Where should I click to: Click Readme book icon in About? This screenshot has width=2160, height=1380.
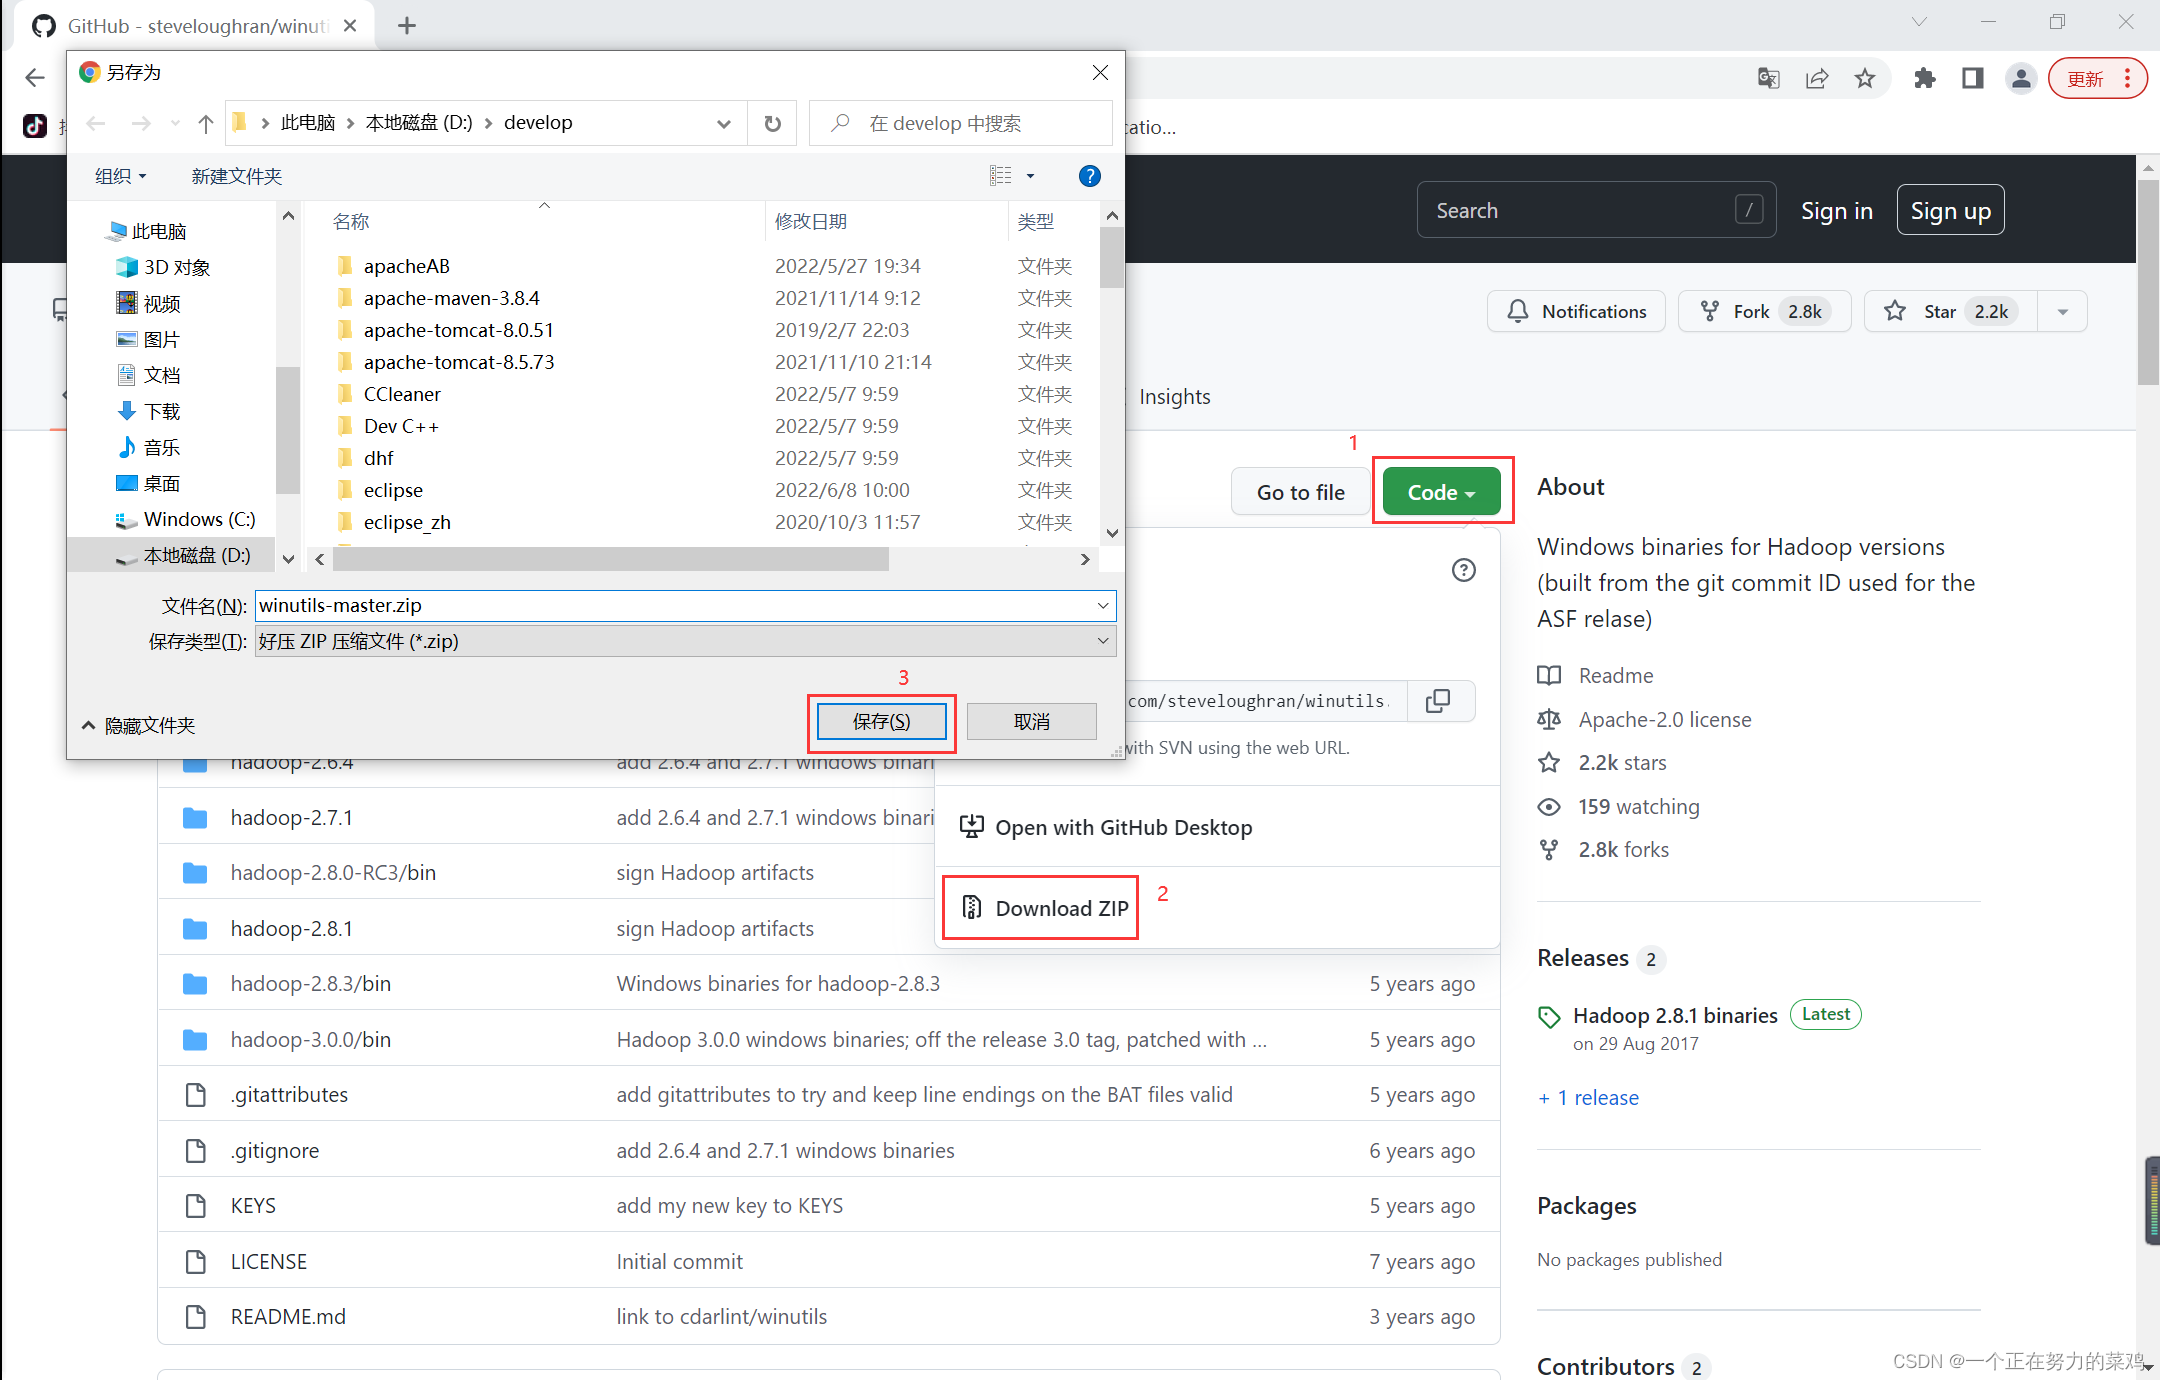(1549, 675)
